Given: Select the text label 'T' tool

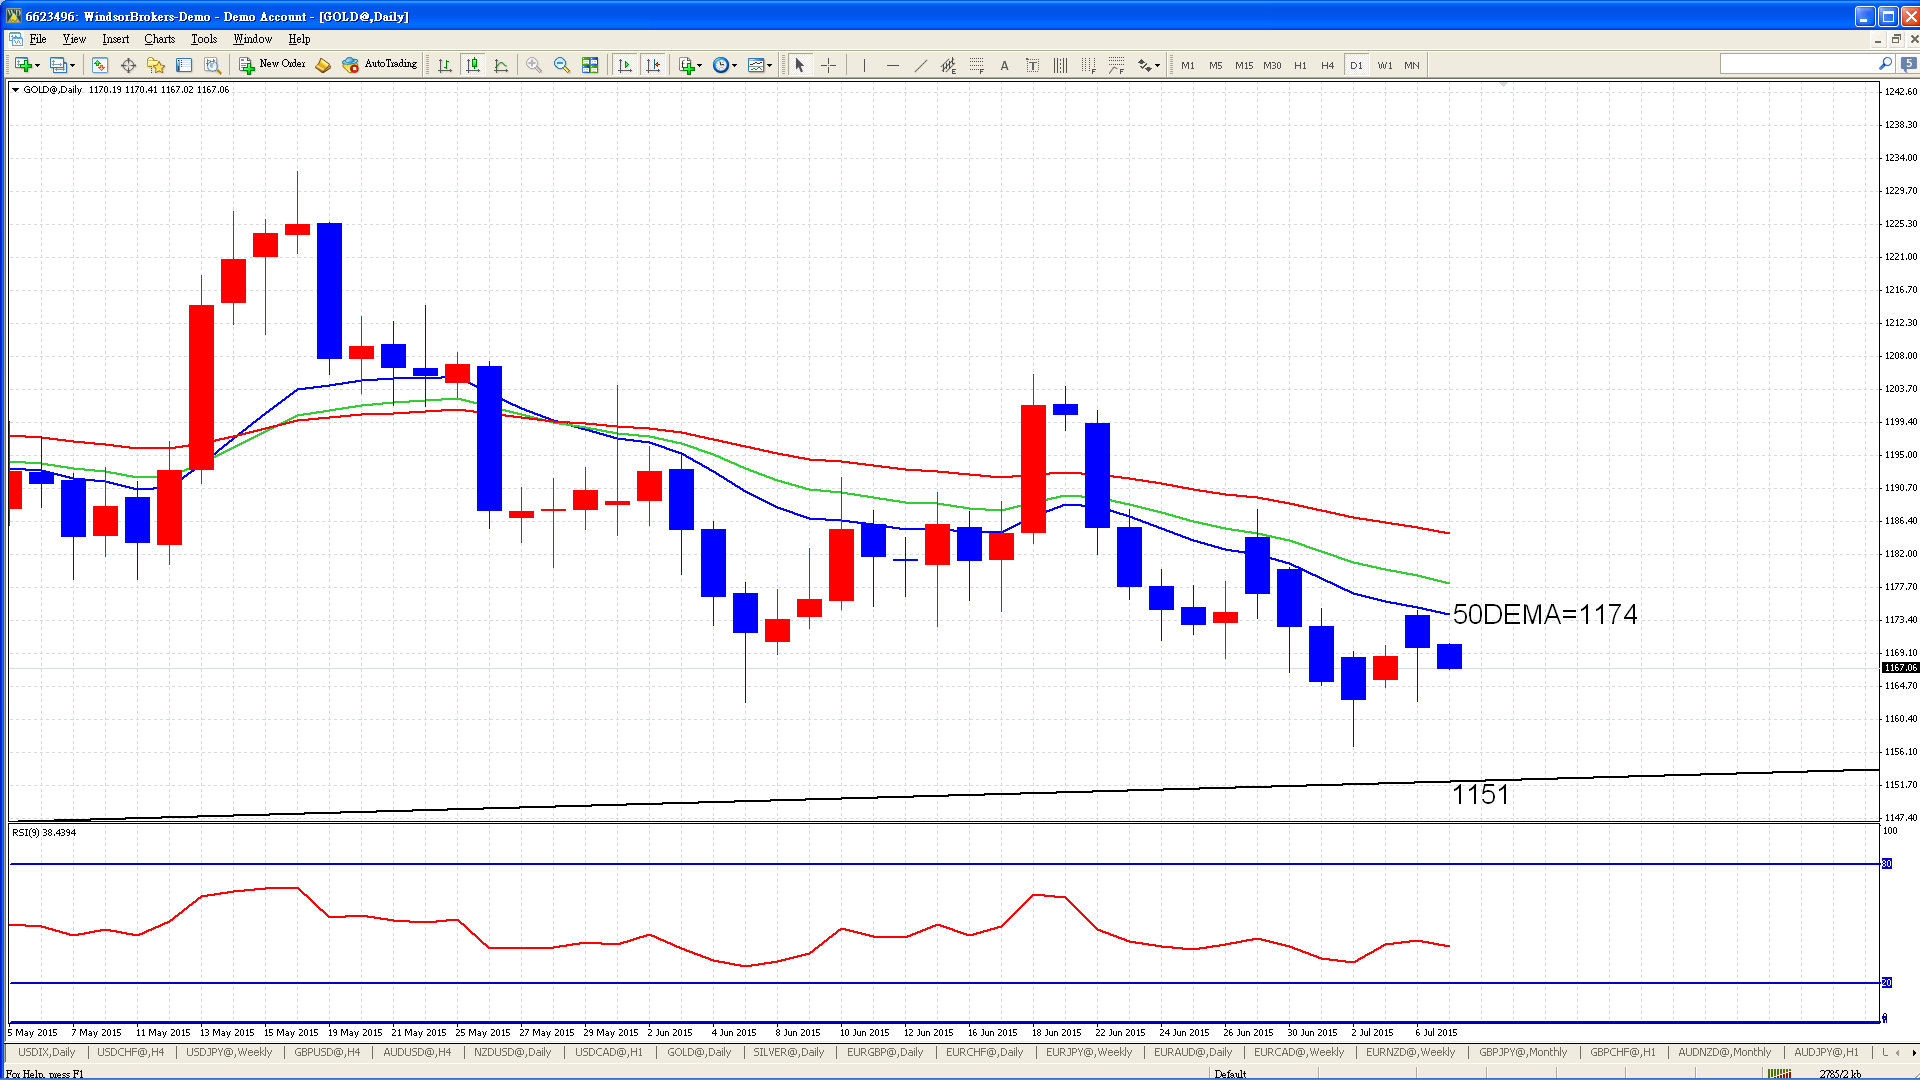Looking at the screenshot, I should (1032, 65).
